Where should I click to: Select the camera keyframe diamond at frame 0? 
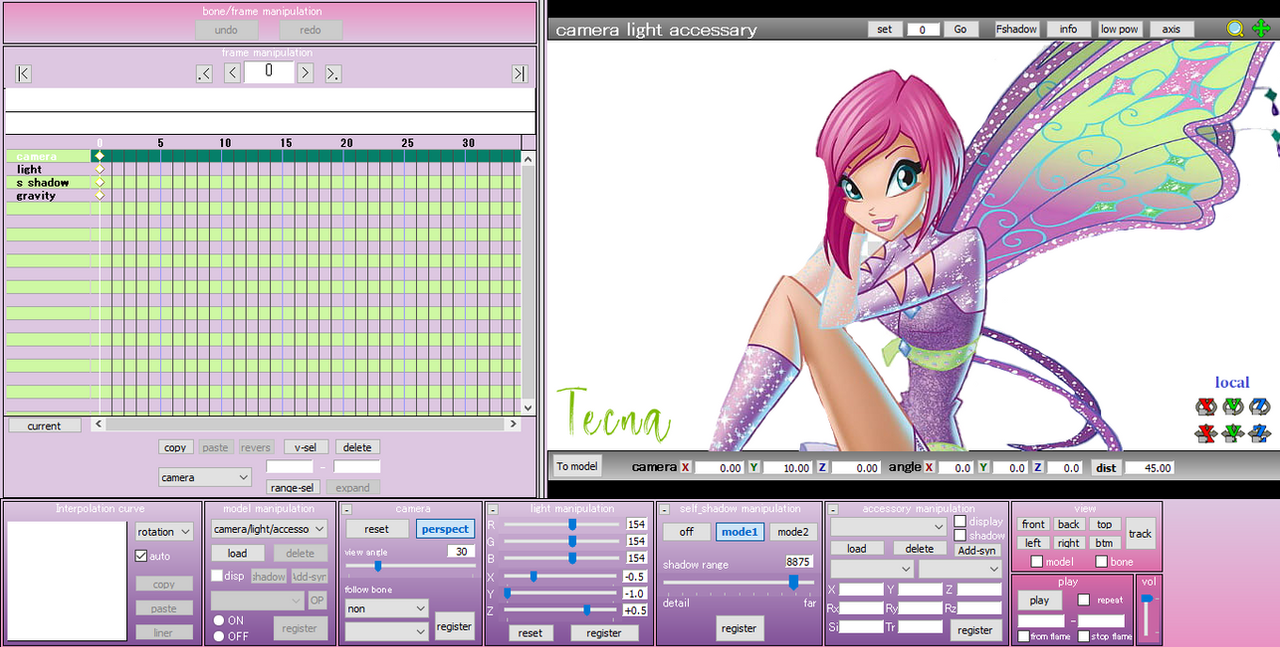[99, 156]
